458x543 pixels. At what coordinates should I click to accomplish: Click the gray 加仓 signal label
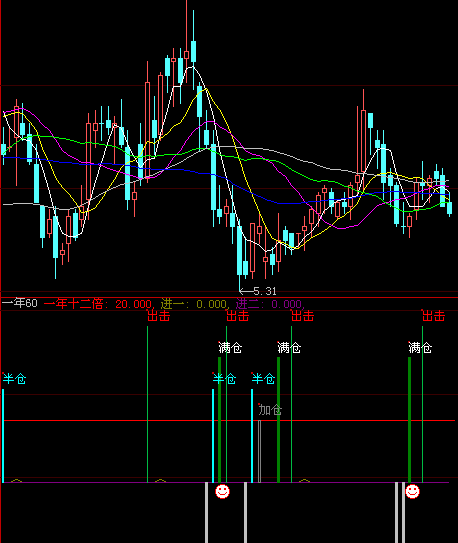270,410
